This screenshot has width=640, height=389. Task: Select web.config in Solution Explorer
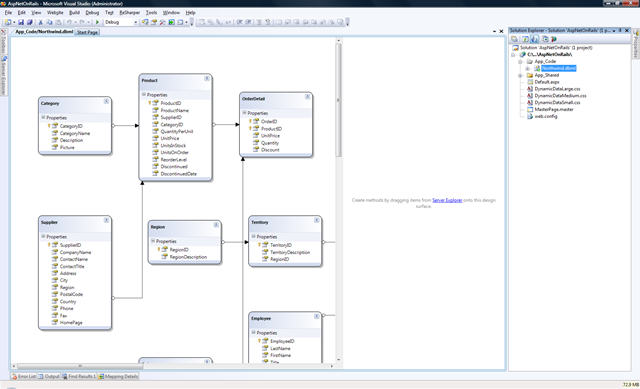(546, 116)
